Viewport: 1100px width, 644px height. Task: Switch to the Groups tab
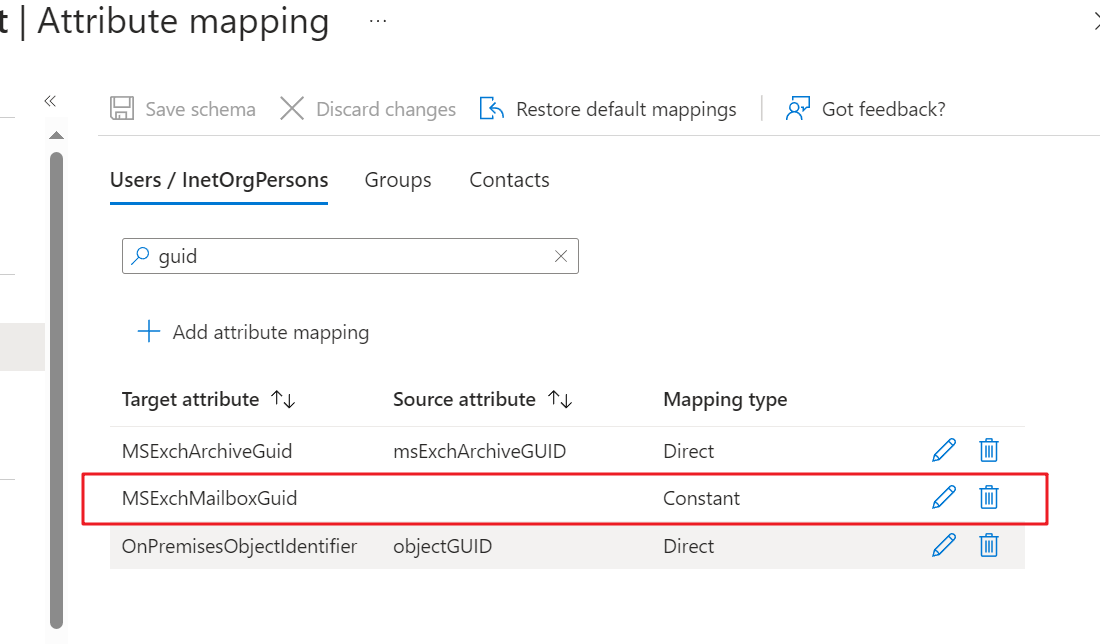(397, 180)
